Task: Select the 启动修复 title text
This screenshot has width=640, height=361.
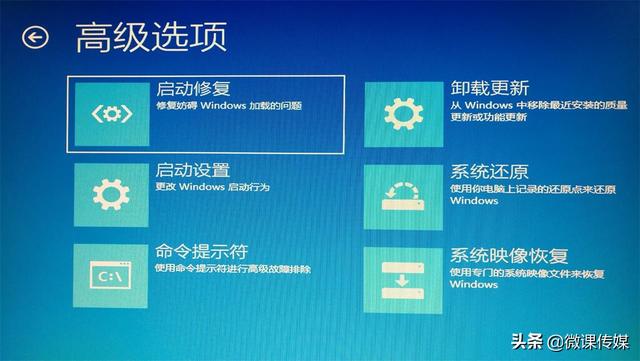Action: pyautogui.click(x=193, y=89)
